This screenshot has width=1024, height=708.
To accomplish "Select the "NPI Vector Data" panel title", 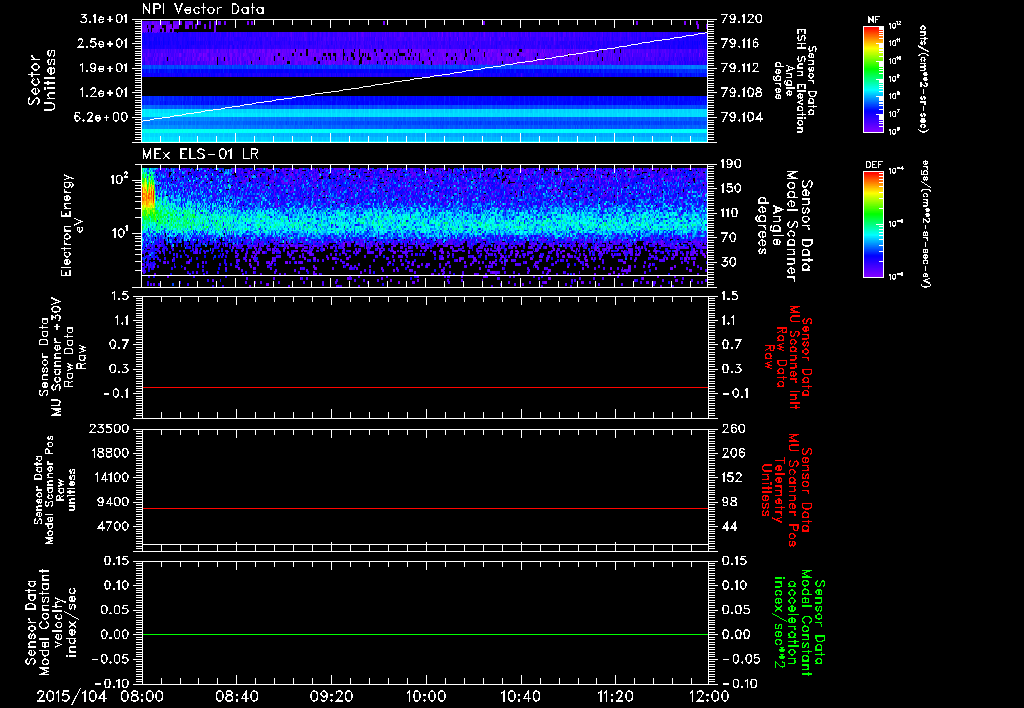I will [x=203, y=9].
